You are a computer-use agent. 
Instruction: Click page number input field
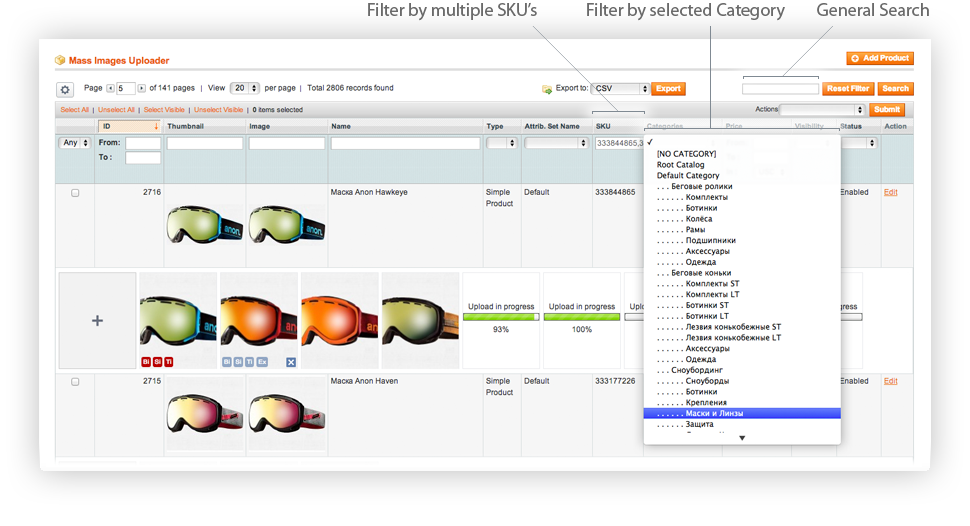tap(126, 88)
